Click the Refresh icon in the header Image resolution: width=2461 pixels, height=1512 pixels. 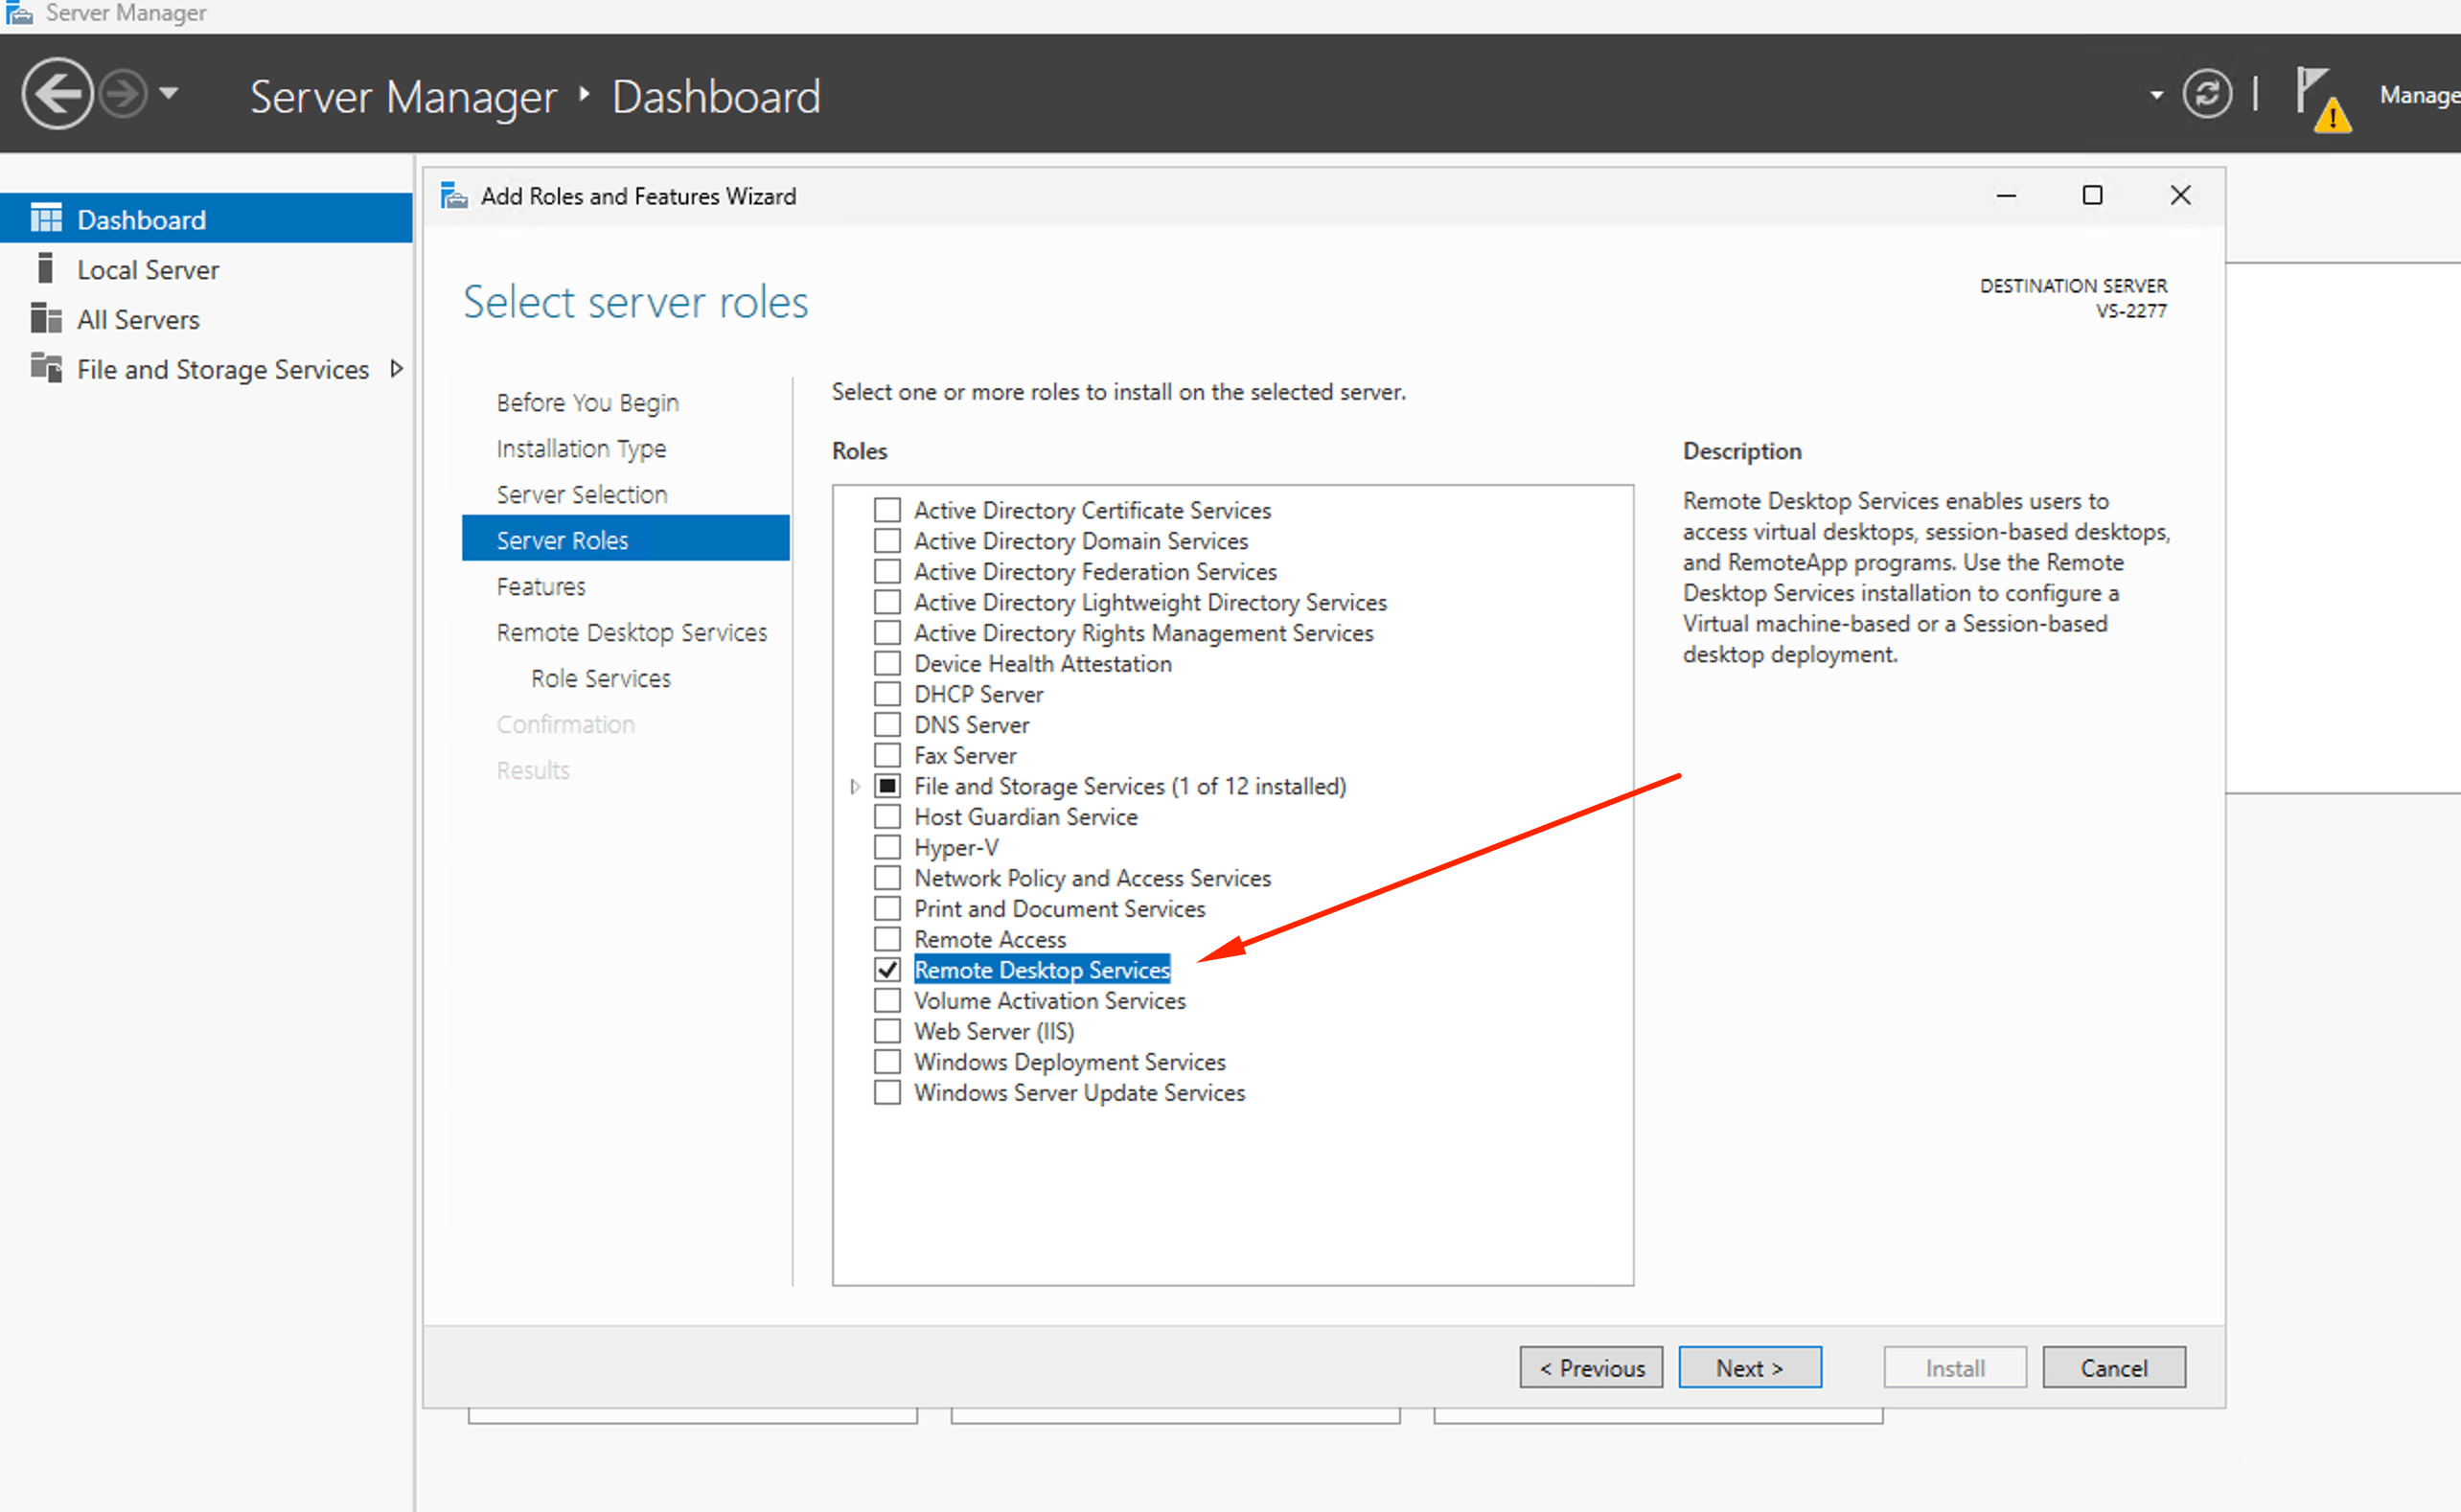click(2206, 95)
